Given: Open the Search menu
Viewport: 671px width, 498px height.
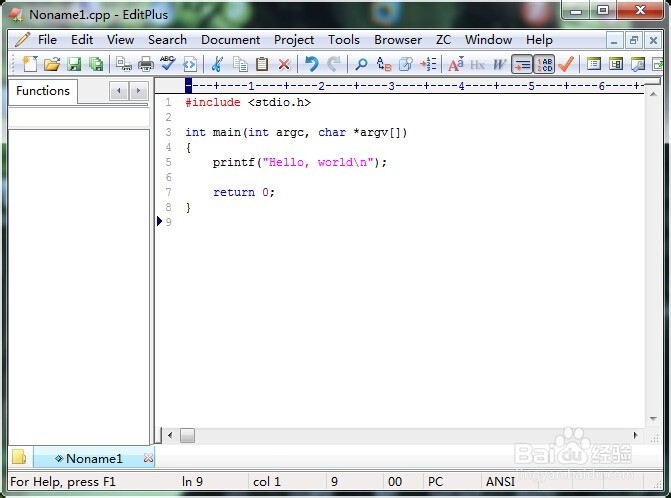Looking at the screenshot, I should coord(167,40).
